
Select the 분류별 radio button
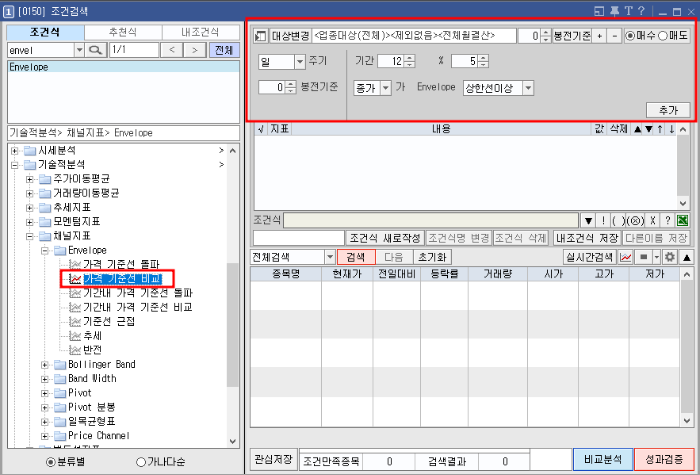51,462
